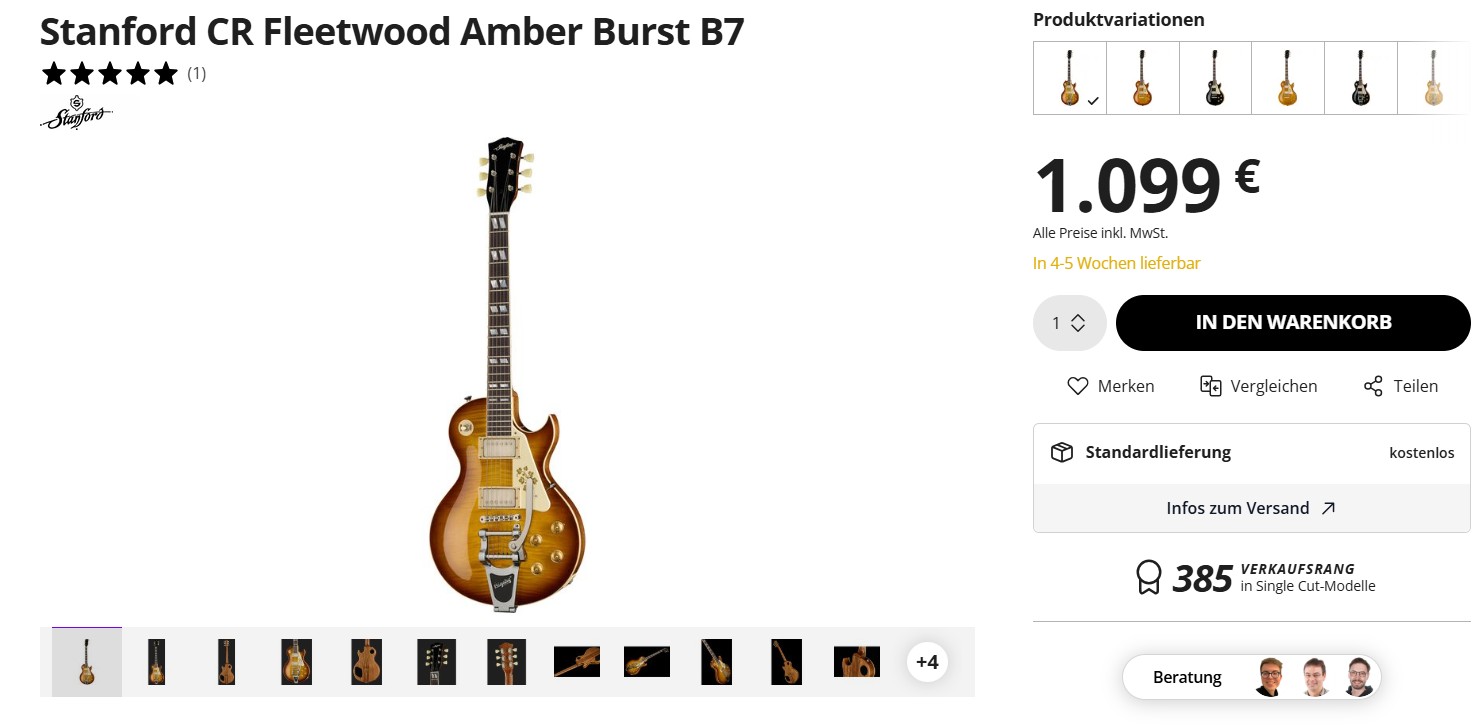Select the first black guitar variation
This screenshot has height=726, width=1480.
click(1215, 78)
